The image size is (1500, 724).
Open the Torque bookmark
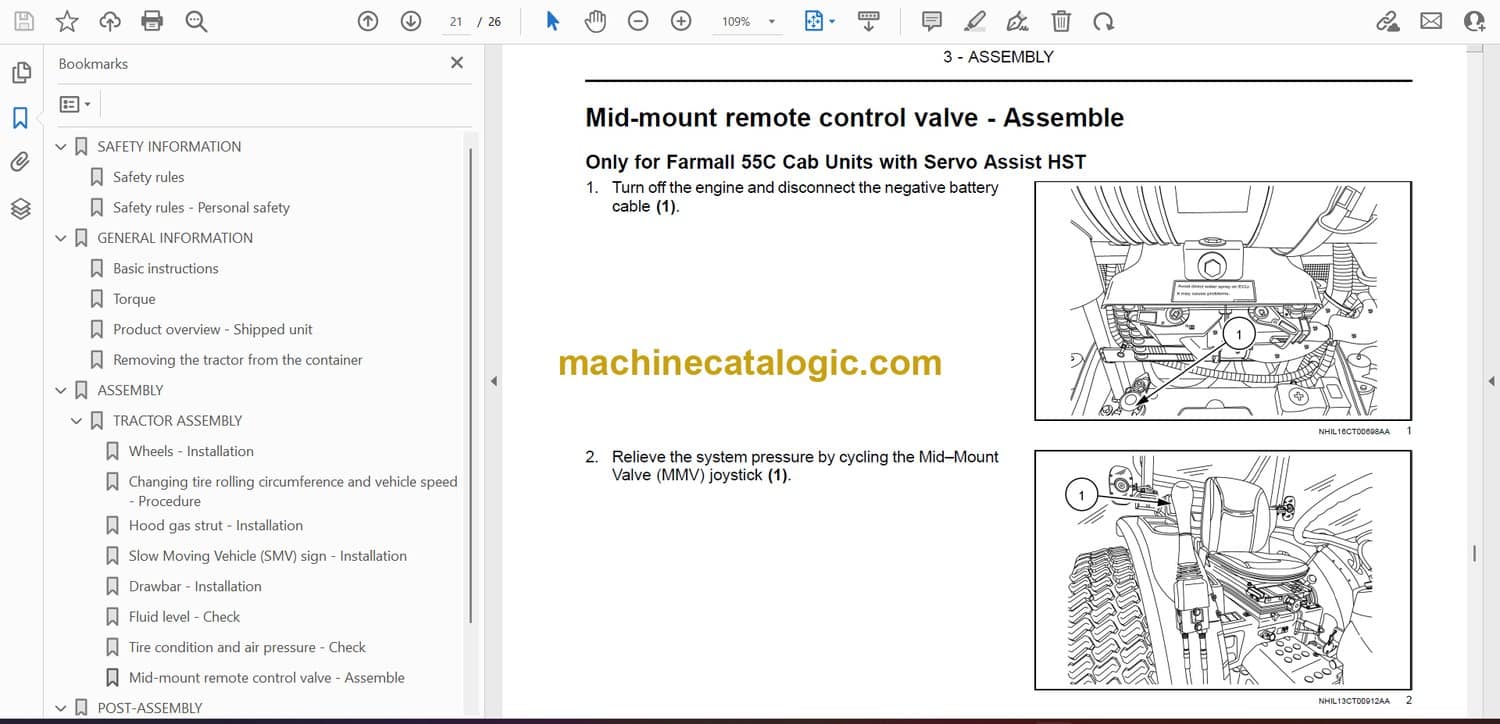click(134, 299)
